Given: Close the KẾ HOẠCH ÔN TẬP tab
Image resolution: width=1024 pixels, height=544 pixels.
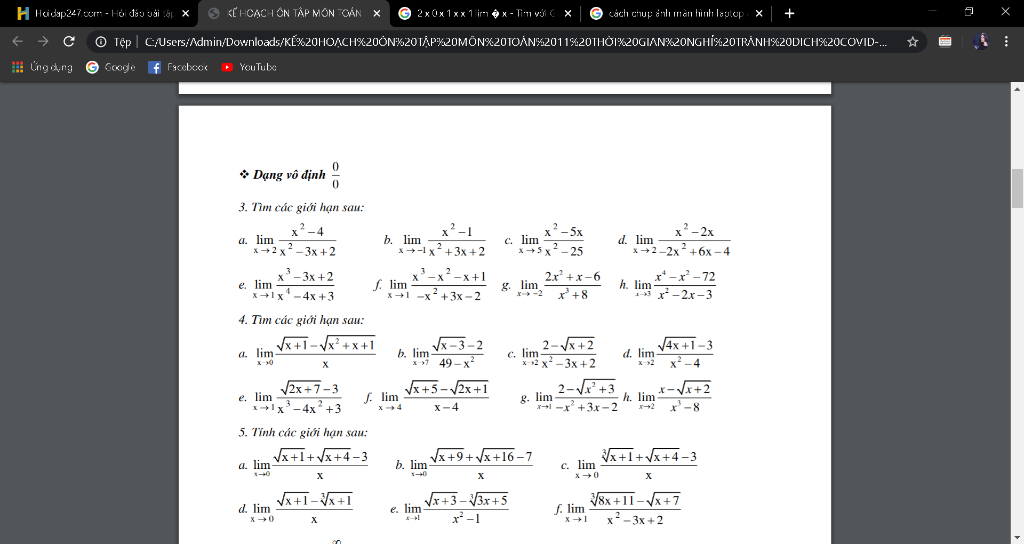Looking at the screenshot, I should click(377, 13).
